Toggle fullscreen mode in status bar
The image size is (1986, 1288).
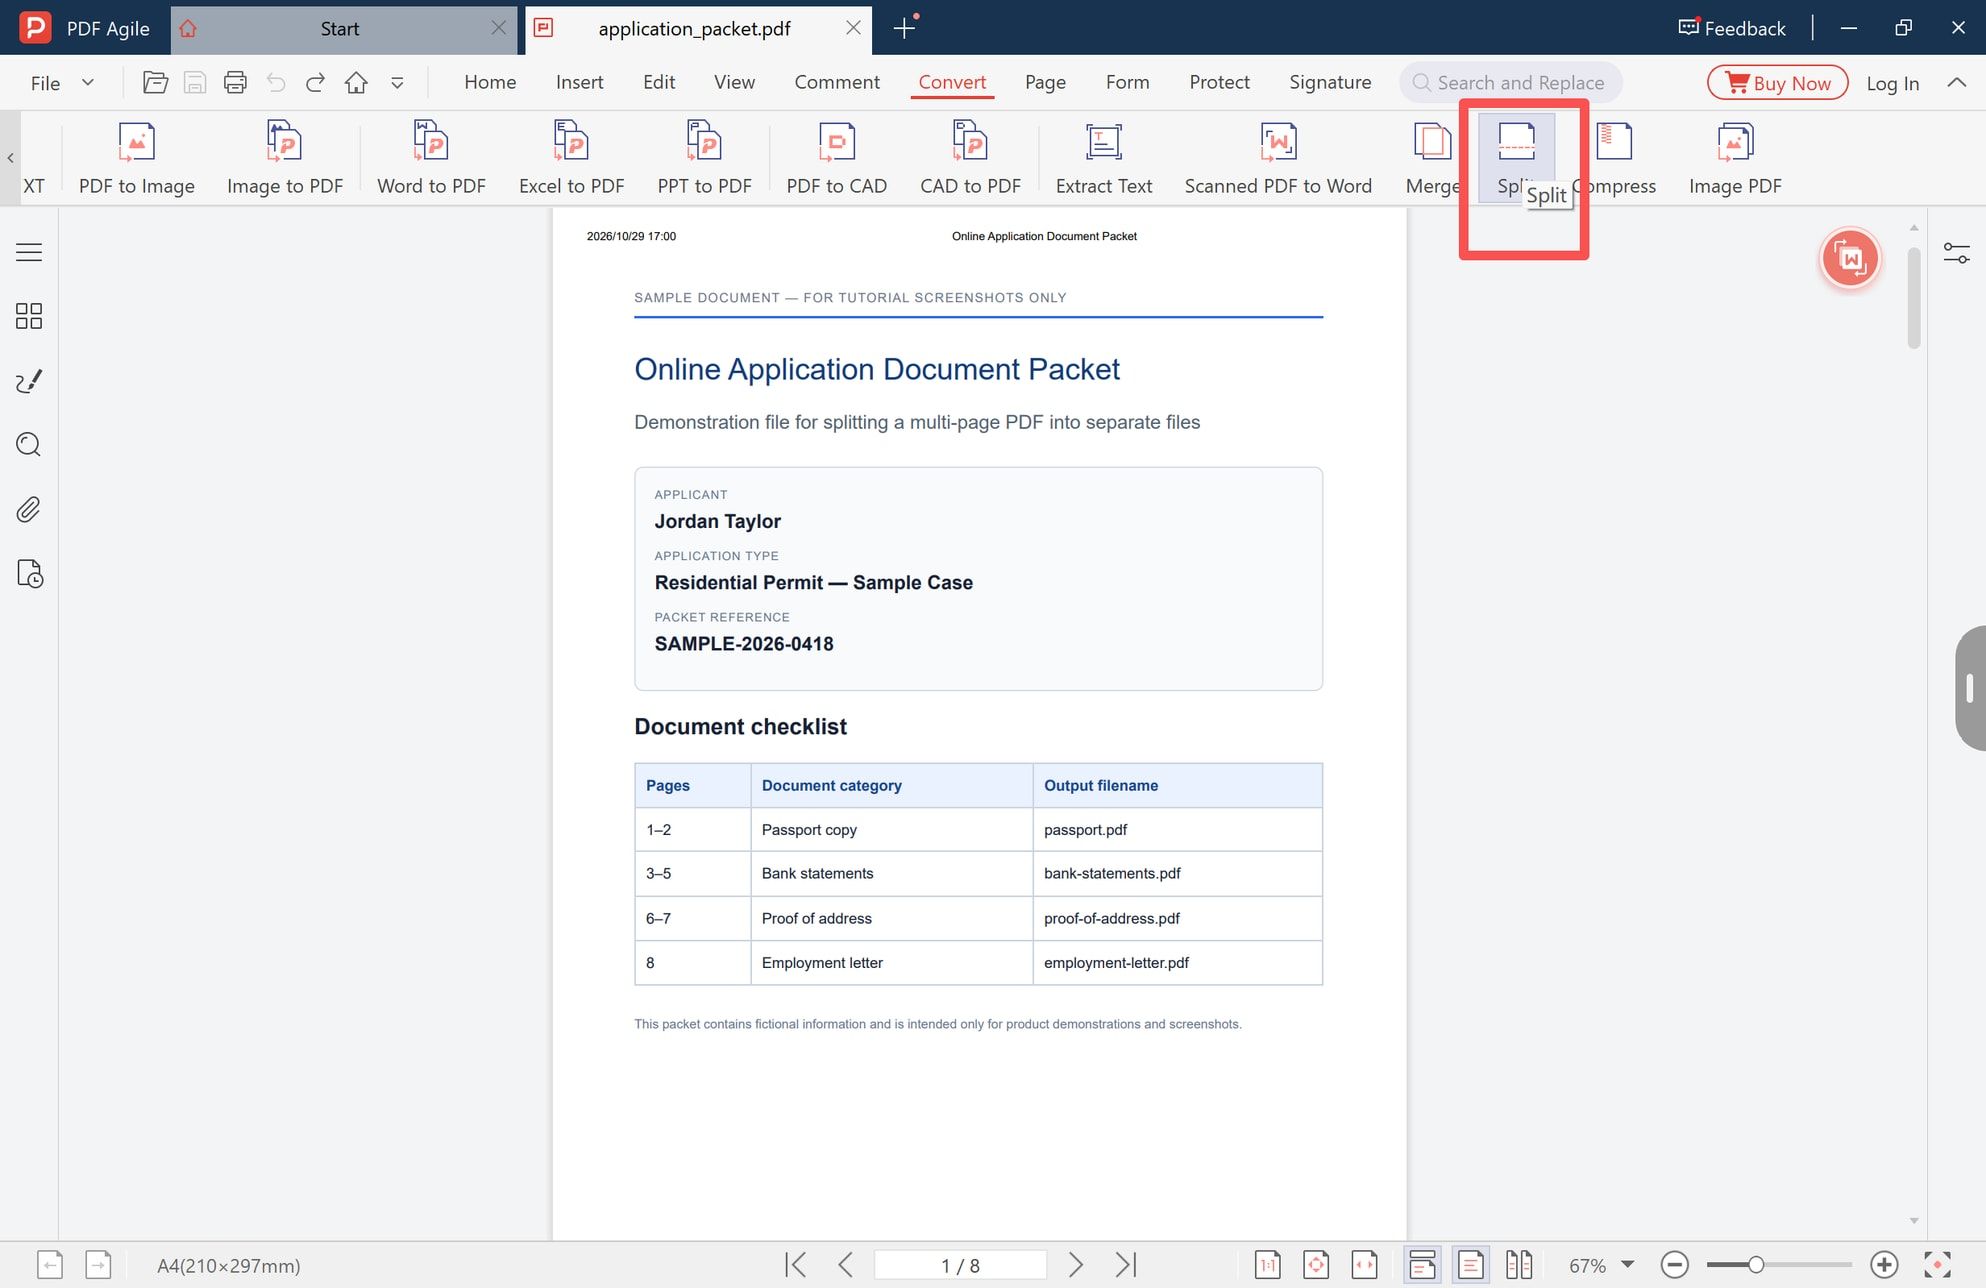click(x=1937, y=1265)
